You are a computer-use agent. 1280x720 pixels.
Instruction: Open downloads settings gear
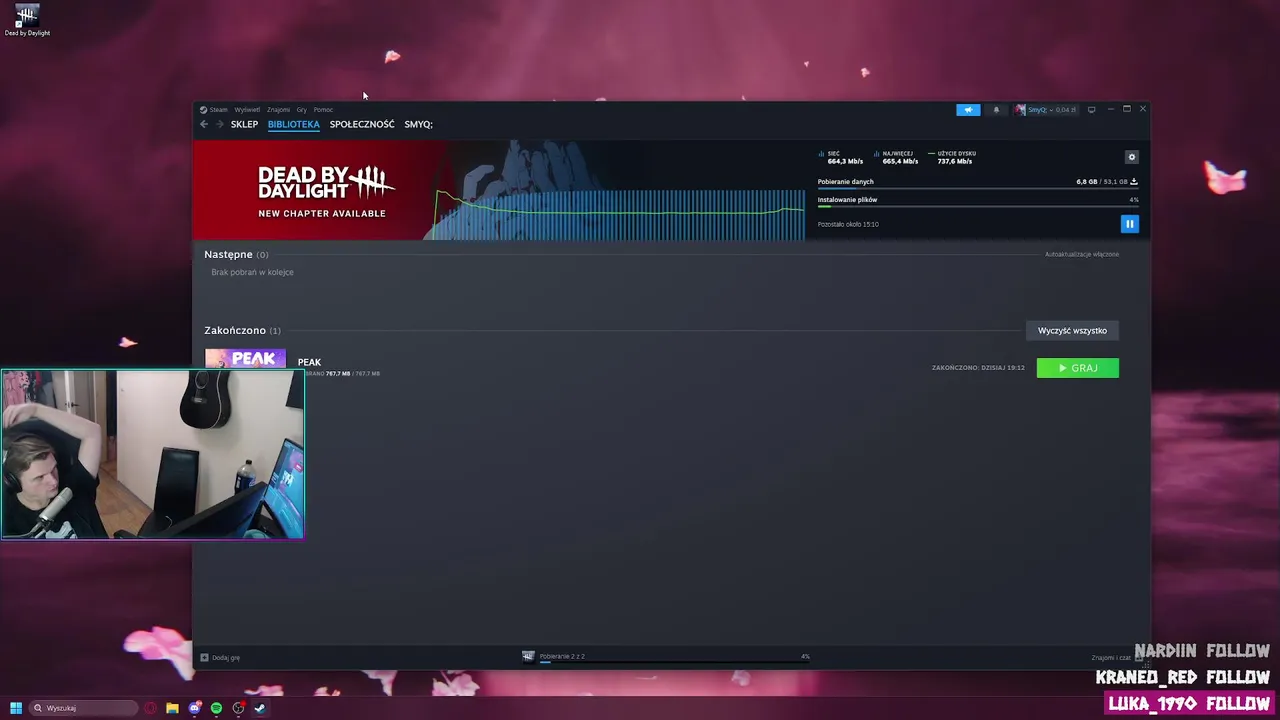coord(1132,157)
